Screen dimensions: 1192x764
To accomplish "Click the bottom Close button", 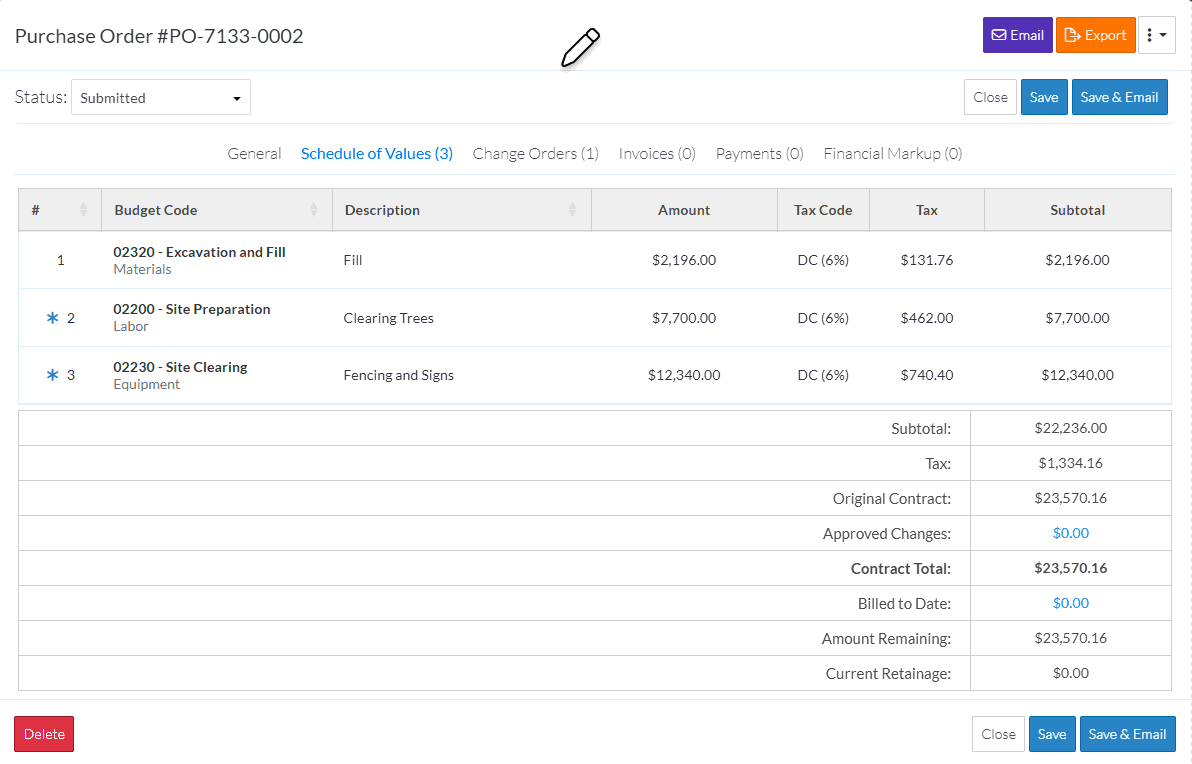I will pyautogui.click(x=998, y=734).
